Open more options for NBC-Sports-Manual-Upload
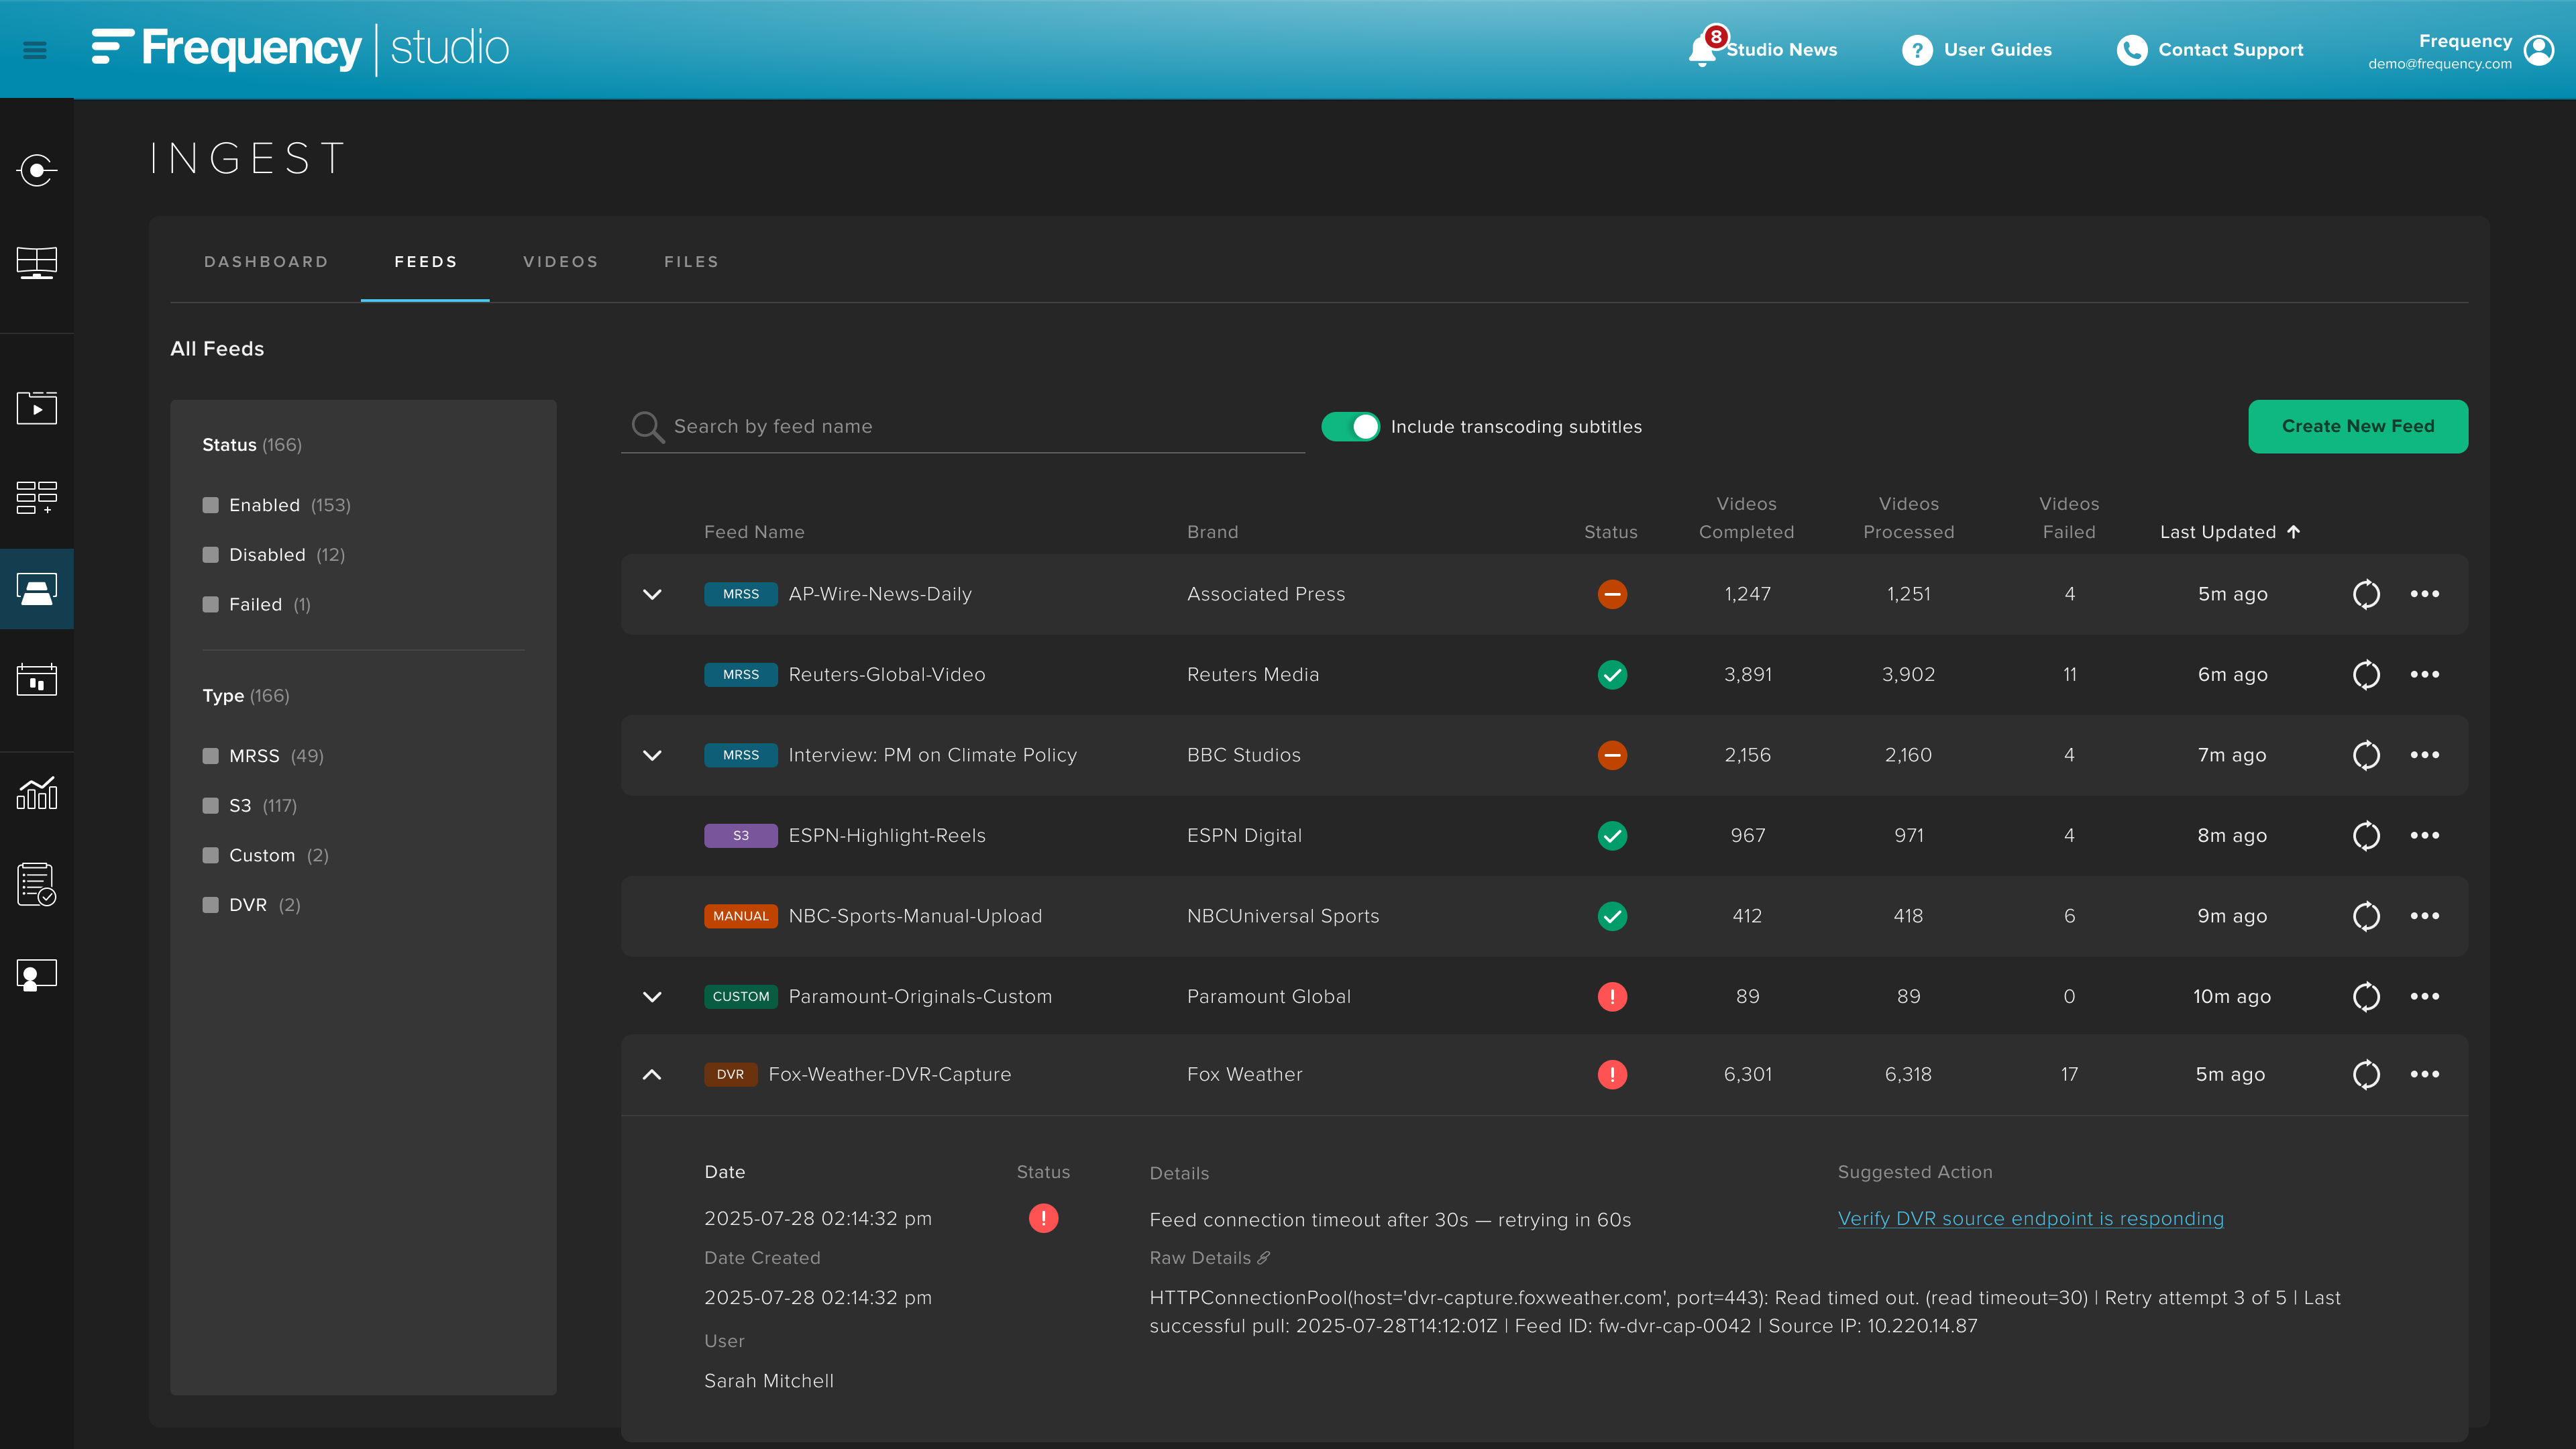Image resolution: width=2576 pixels, height=1449 pixels. [2425, 916]
